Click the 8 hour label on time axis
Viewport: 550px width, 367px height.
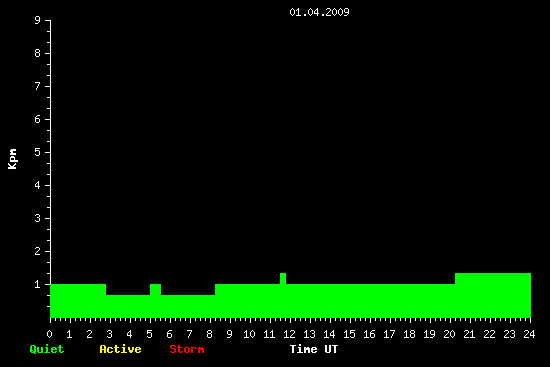coord(209,334)
